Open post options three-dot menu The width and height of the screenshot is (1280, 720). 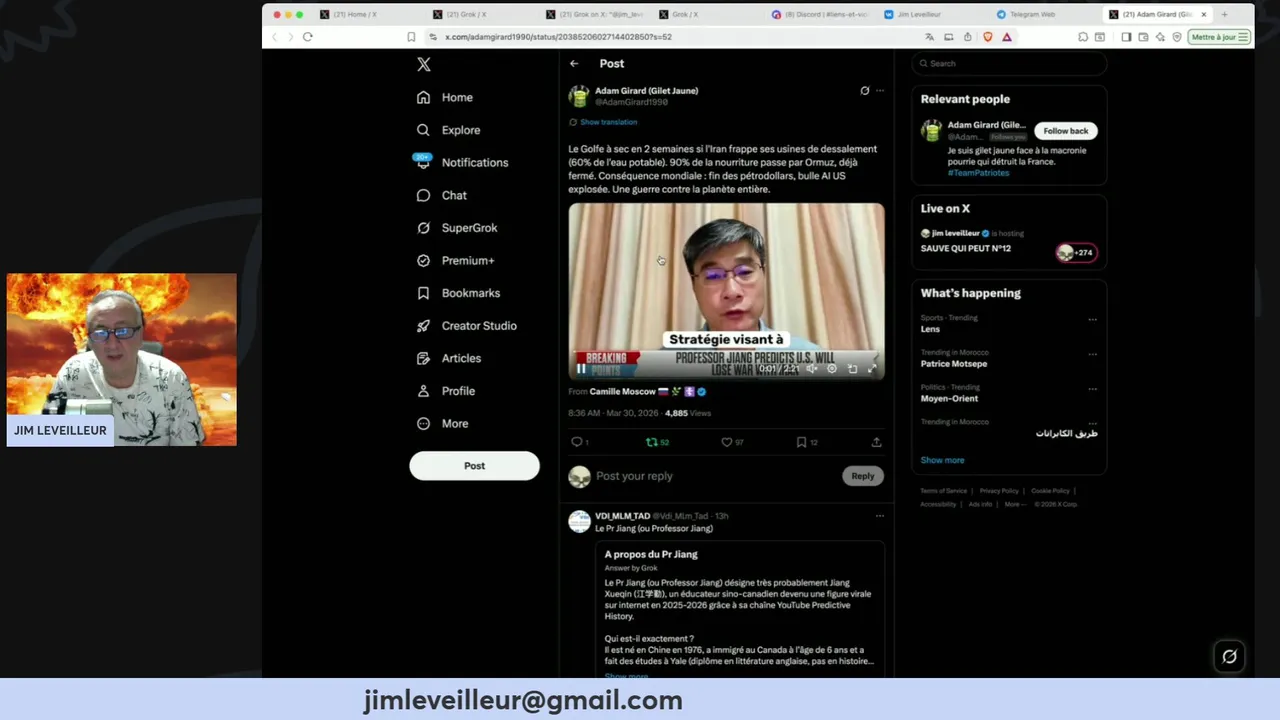880,90
